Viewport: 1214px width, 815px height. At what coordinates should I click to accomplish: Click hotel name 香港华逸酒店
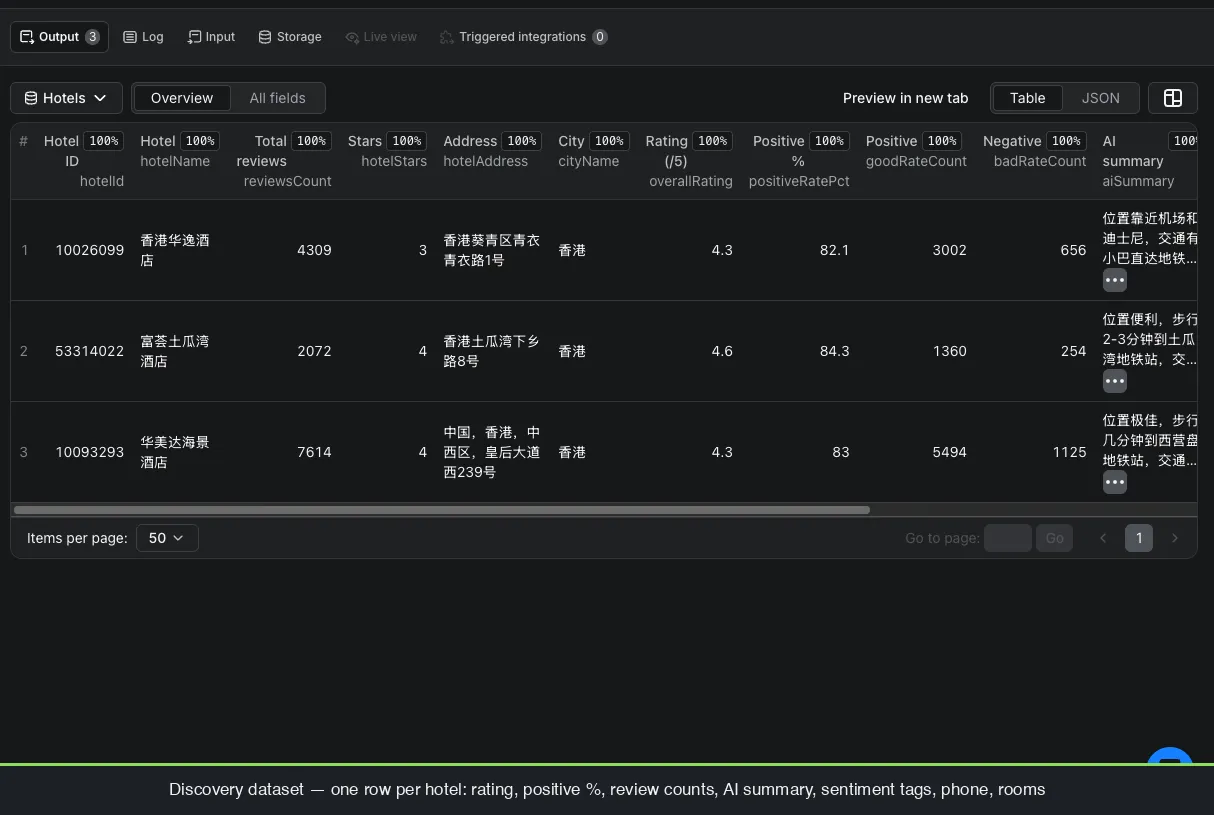point(175,250)
